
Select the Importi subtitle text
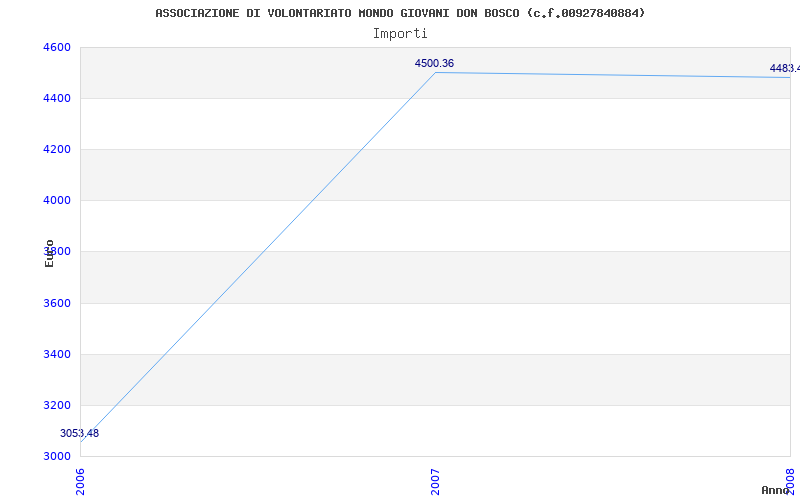pos(400,34)
